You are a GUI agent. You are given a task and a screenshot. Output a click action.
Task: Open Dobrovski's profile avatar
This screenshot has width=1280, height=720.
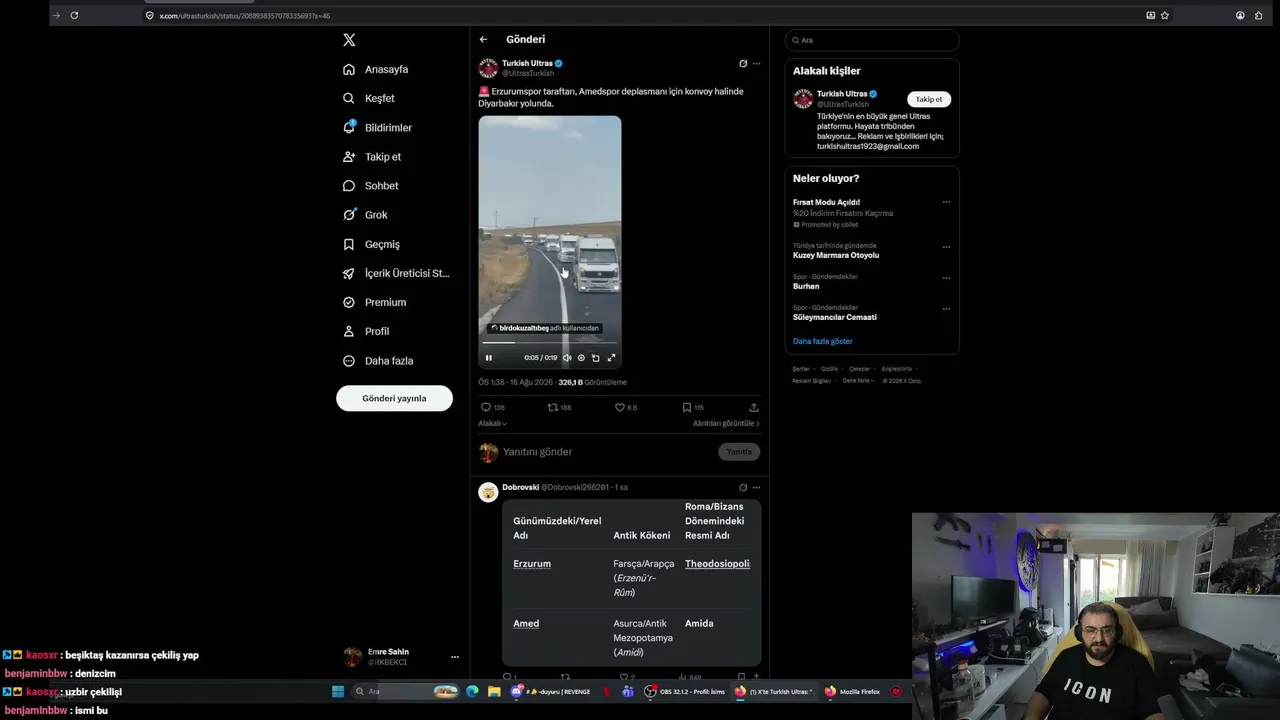point(488,492)
